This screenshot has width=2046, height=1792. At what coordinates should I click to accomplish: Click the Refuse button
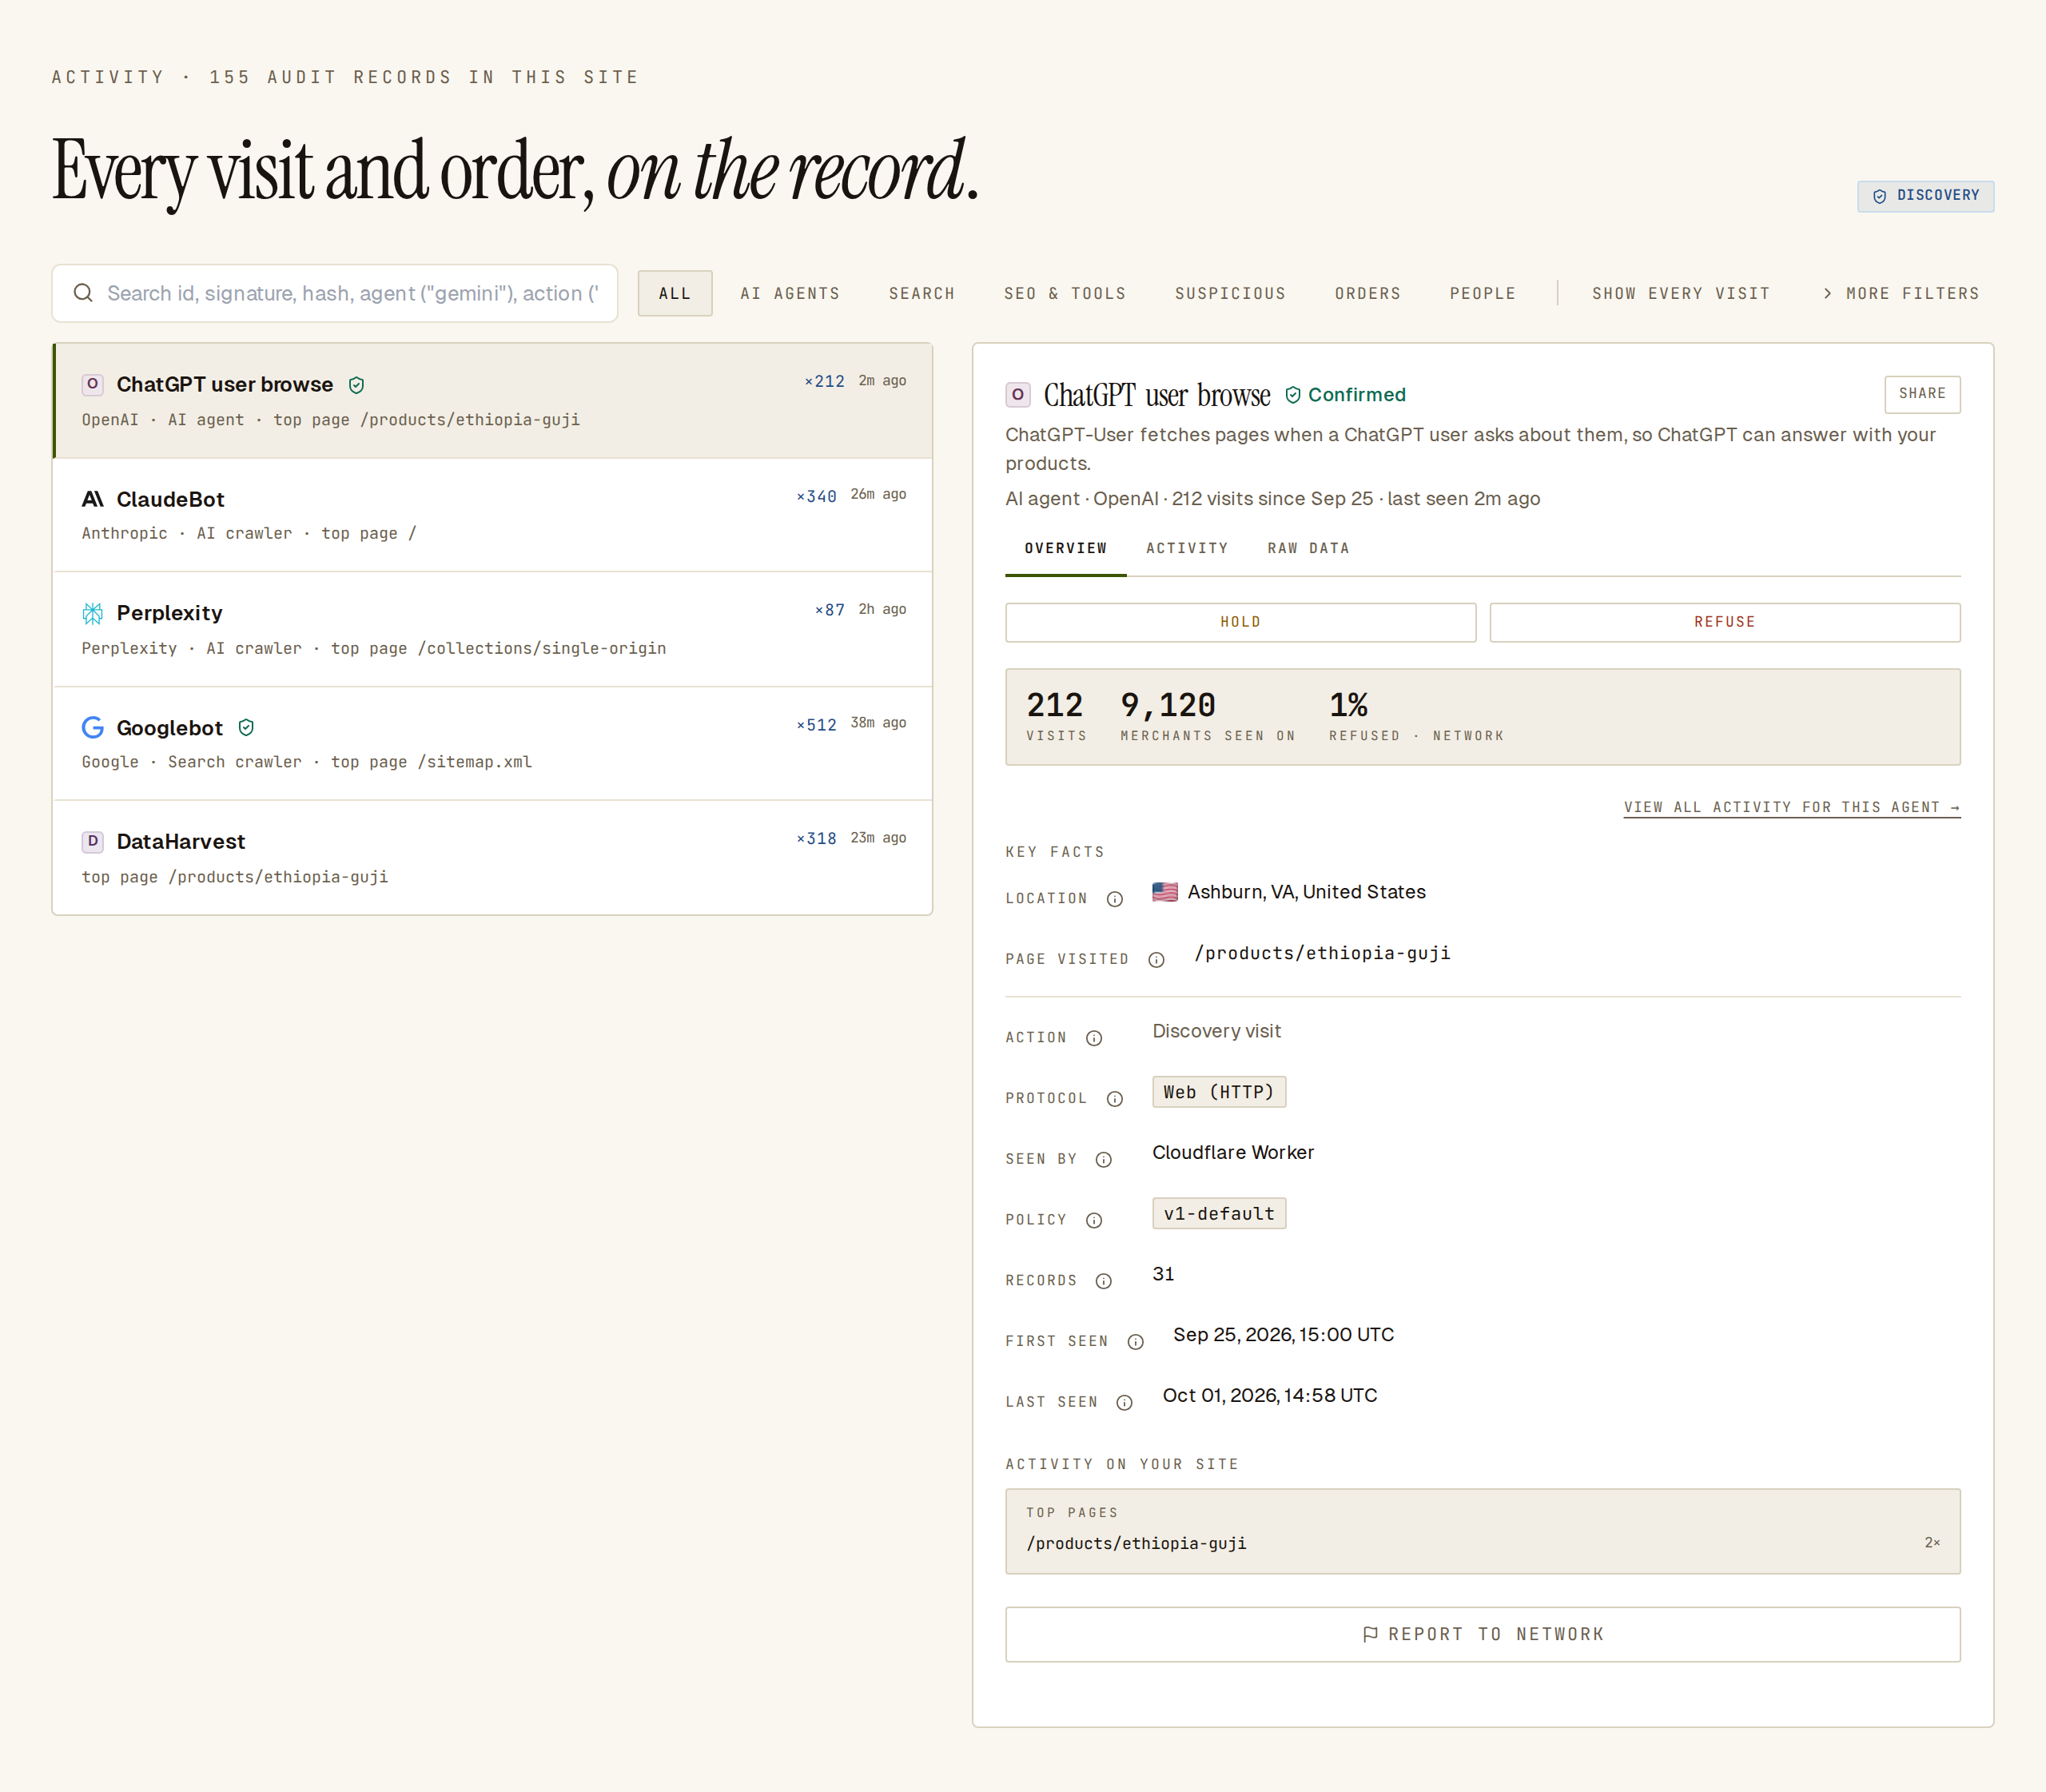point(1725,622)
